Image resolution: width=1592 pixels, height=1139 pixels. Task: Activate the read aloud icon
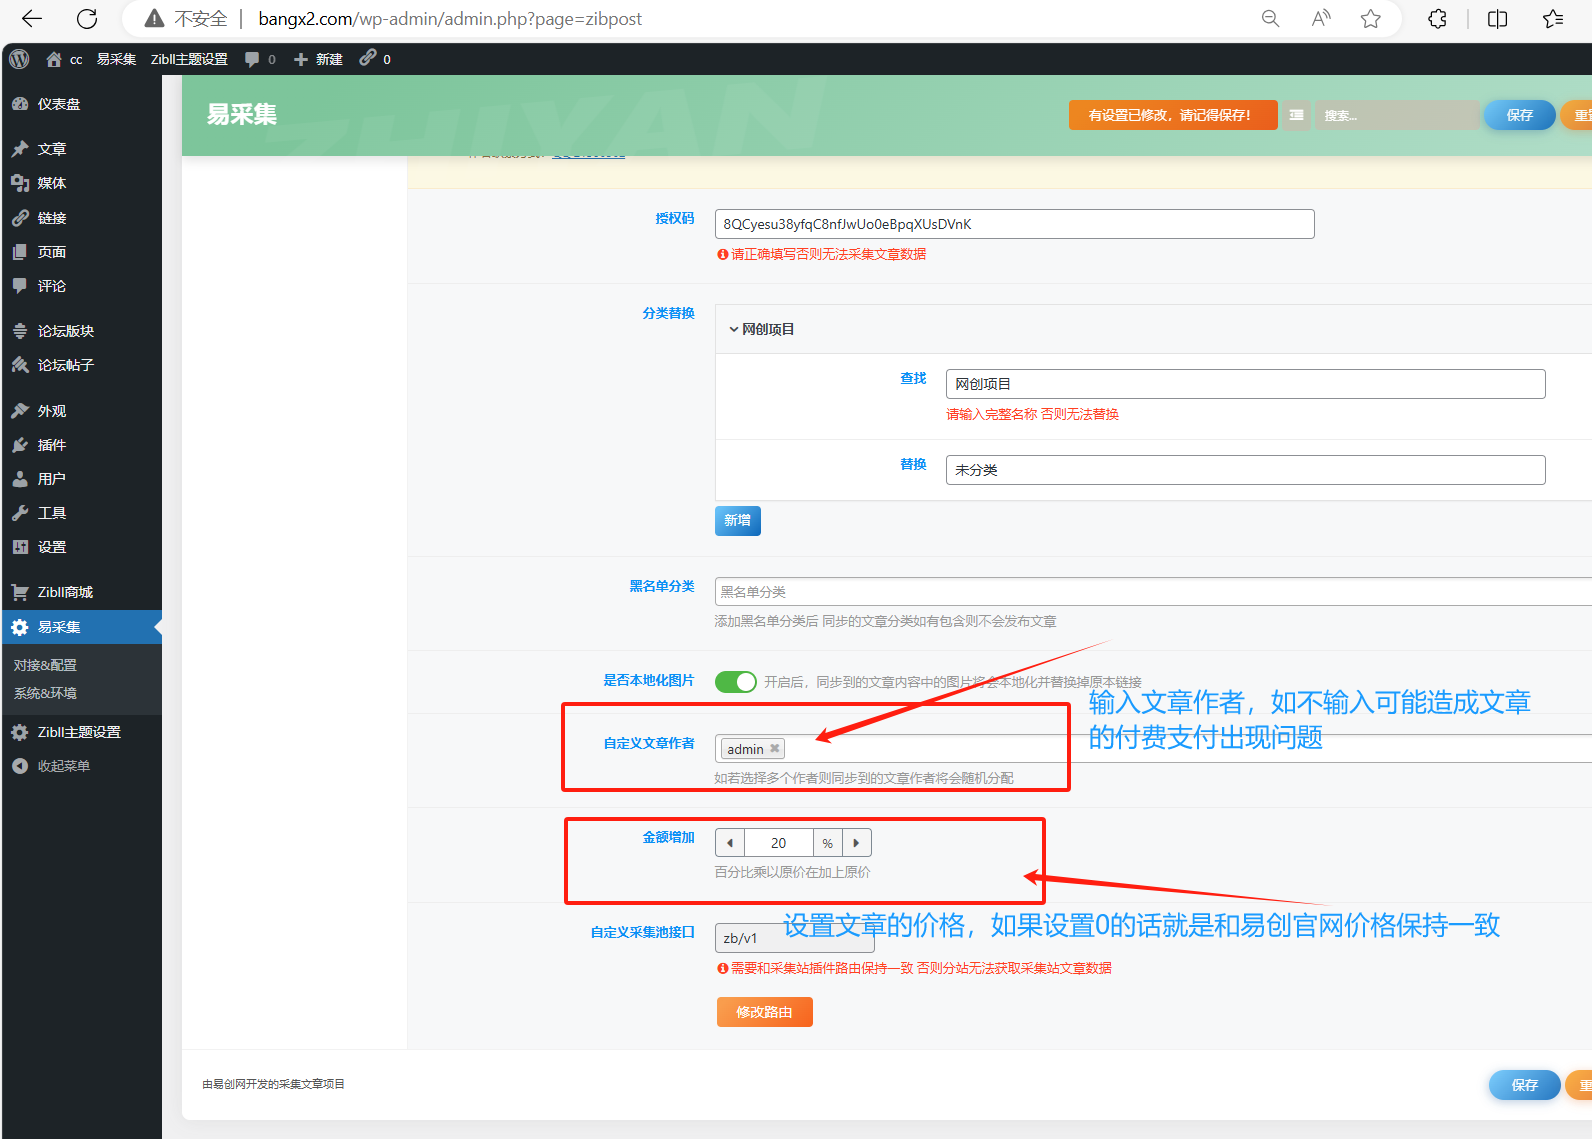click(1321, 18)
